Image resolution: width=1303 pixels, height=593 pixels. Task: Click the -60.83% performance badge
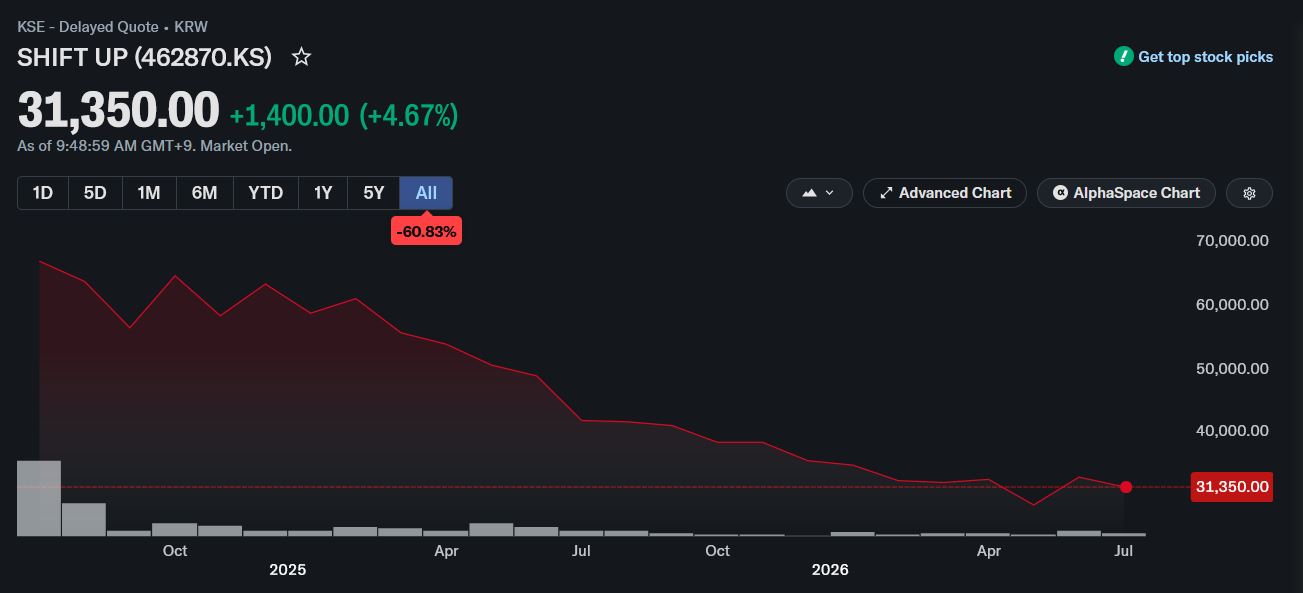point(426,232)
